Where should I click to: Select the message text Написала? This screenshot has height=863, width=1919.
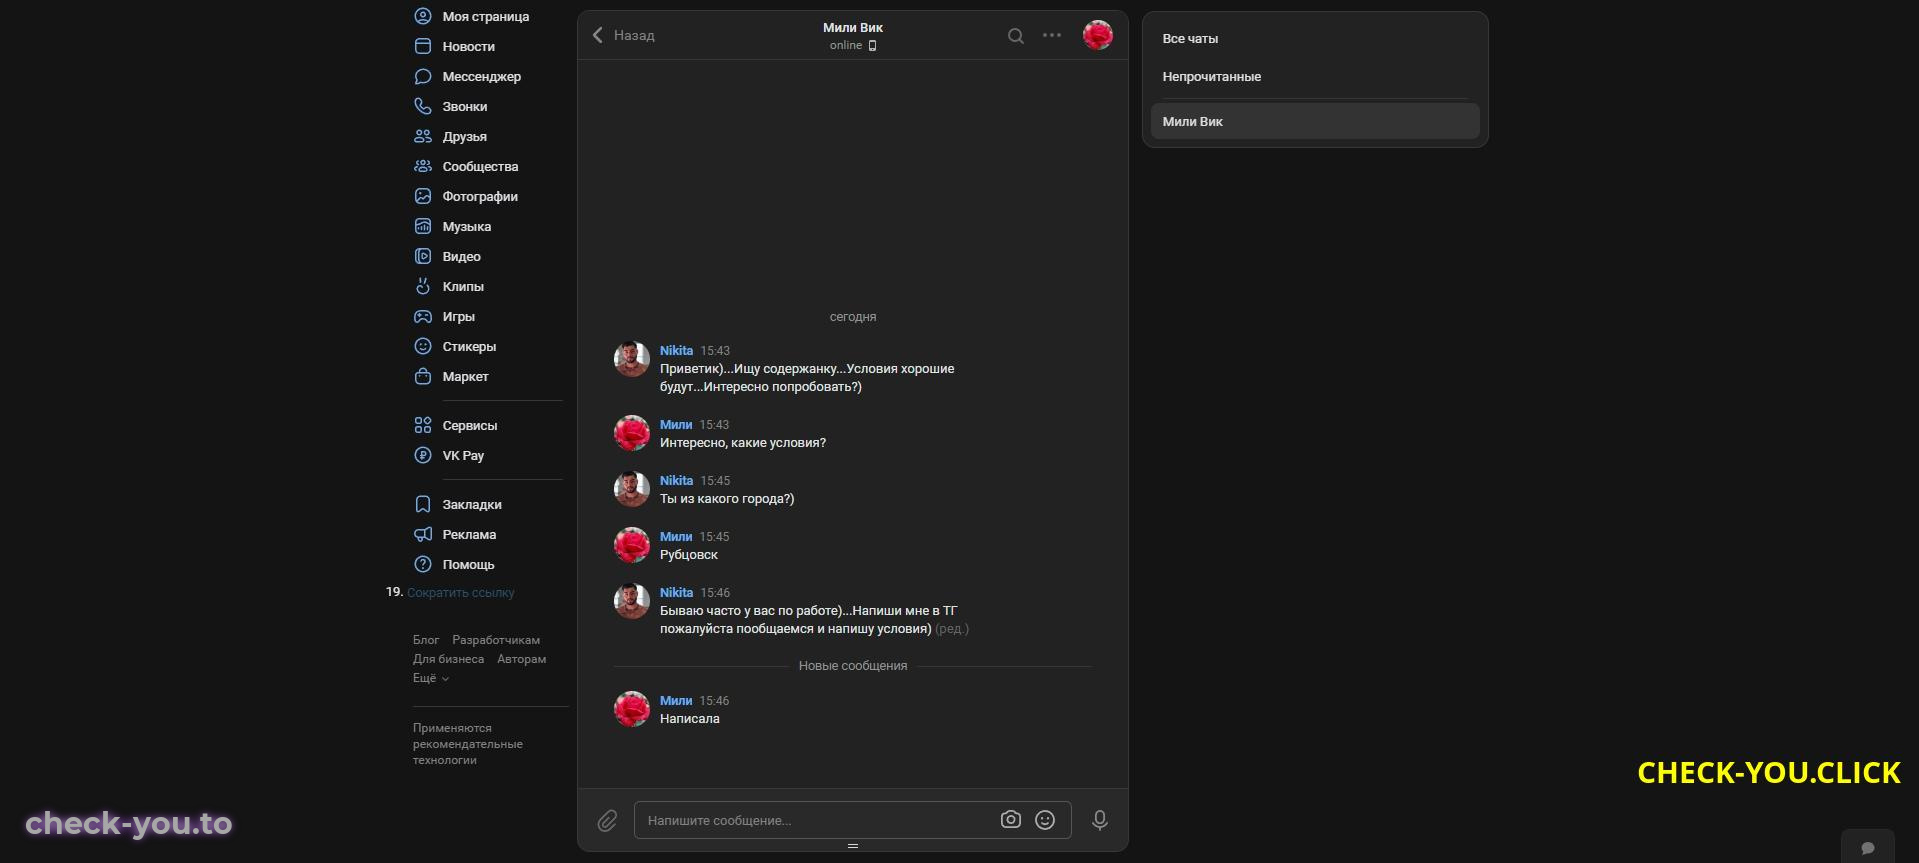pyautogui.click(x=689, y=719)
